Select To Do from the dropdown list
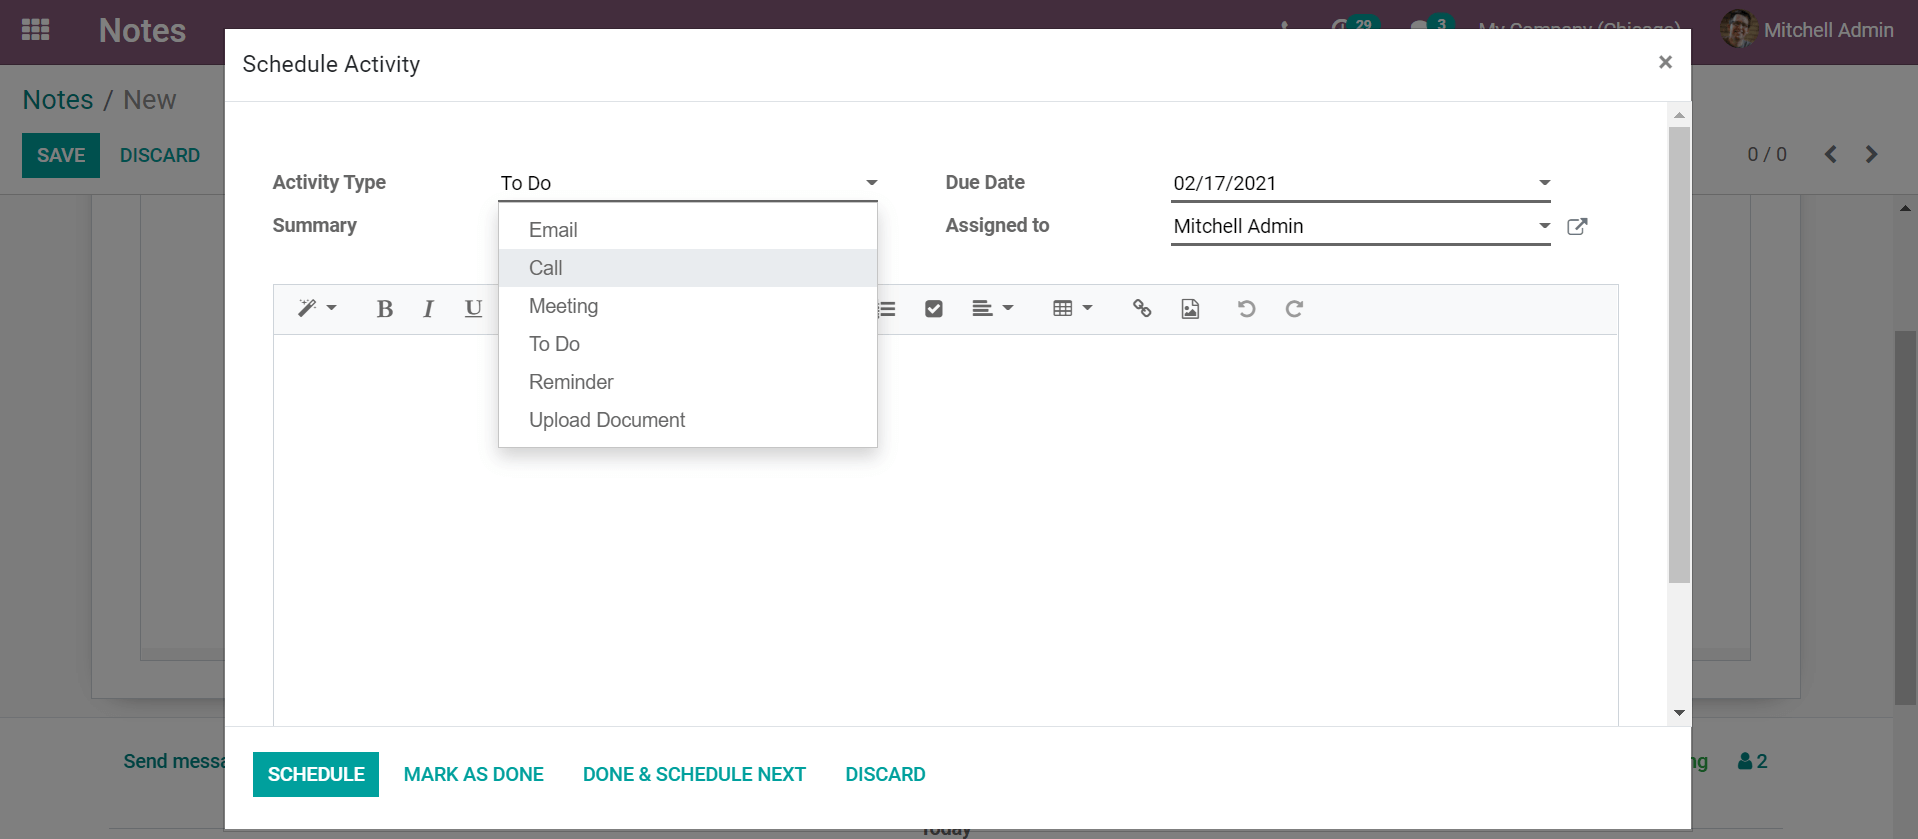This screenshot has width=1918, height=839. coord(688,344)
